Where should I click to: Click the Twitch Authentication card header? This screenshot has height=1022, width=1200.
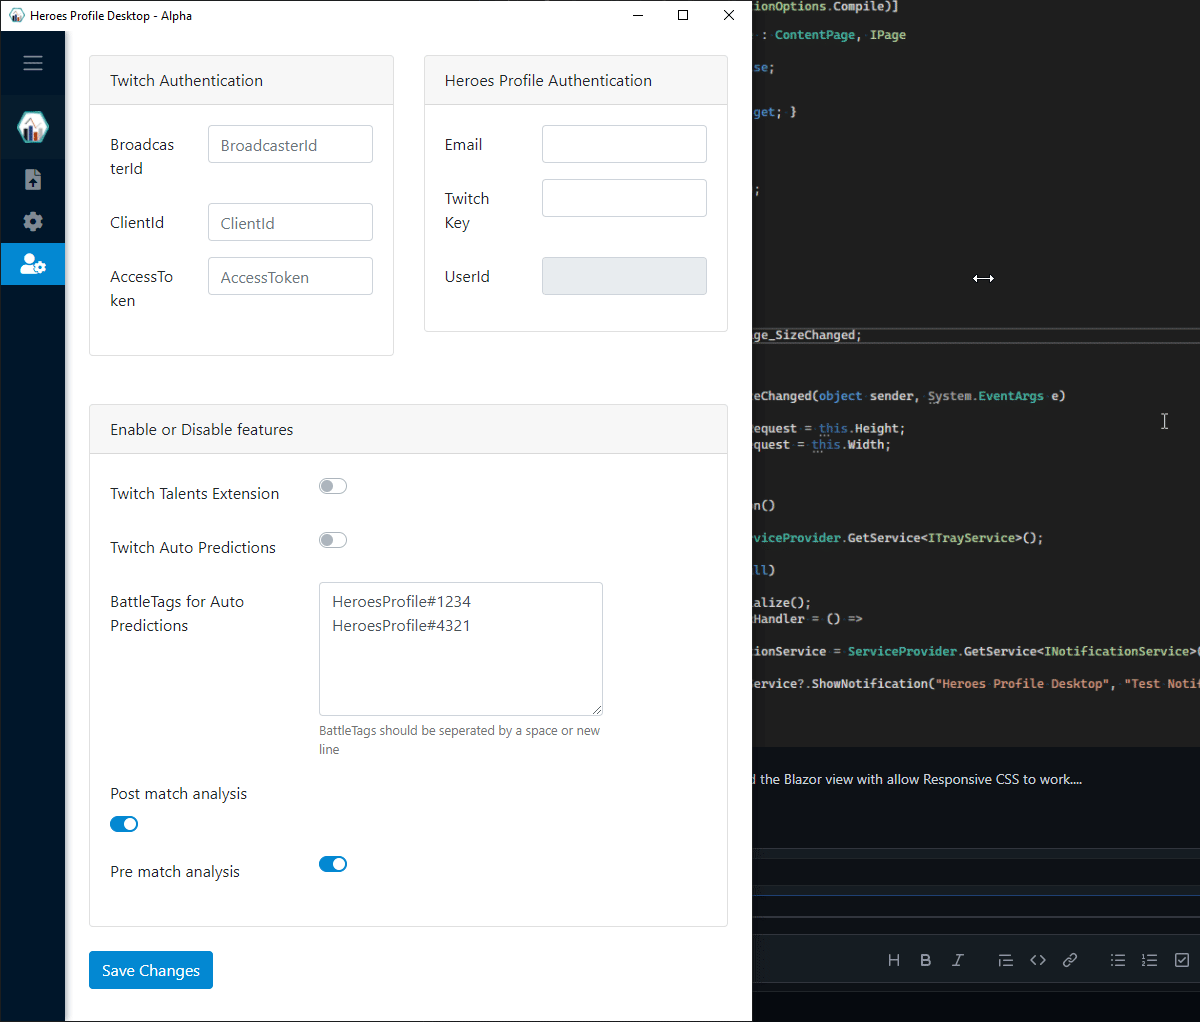pos(241,80)
